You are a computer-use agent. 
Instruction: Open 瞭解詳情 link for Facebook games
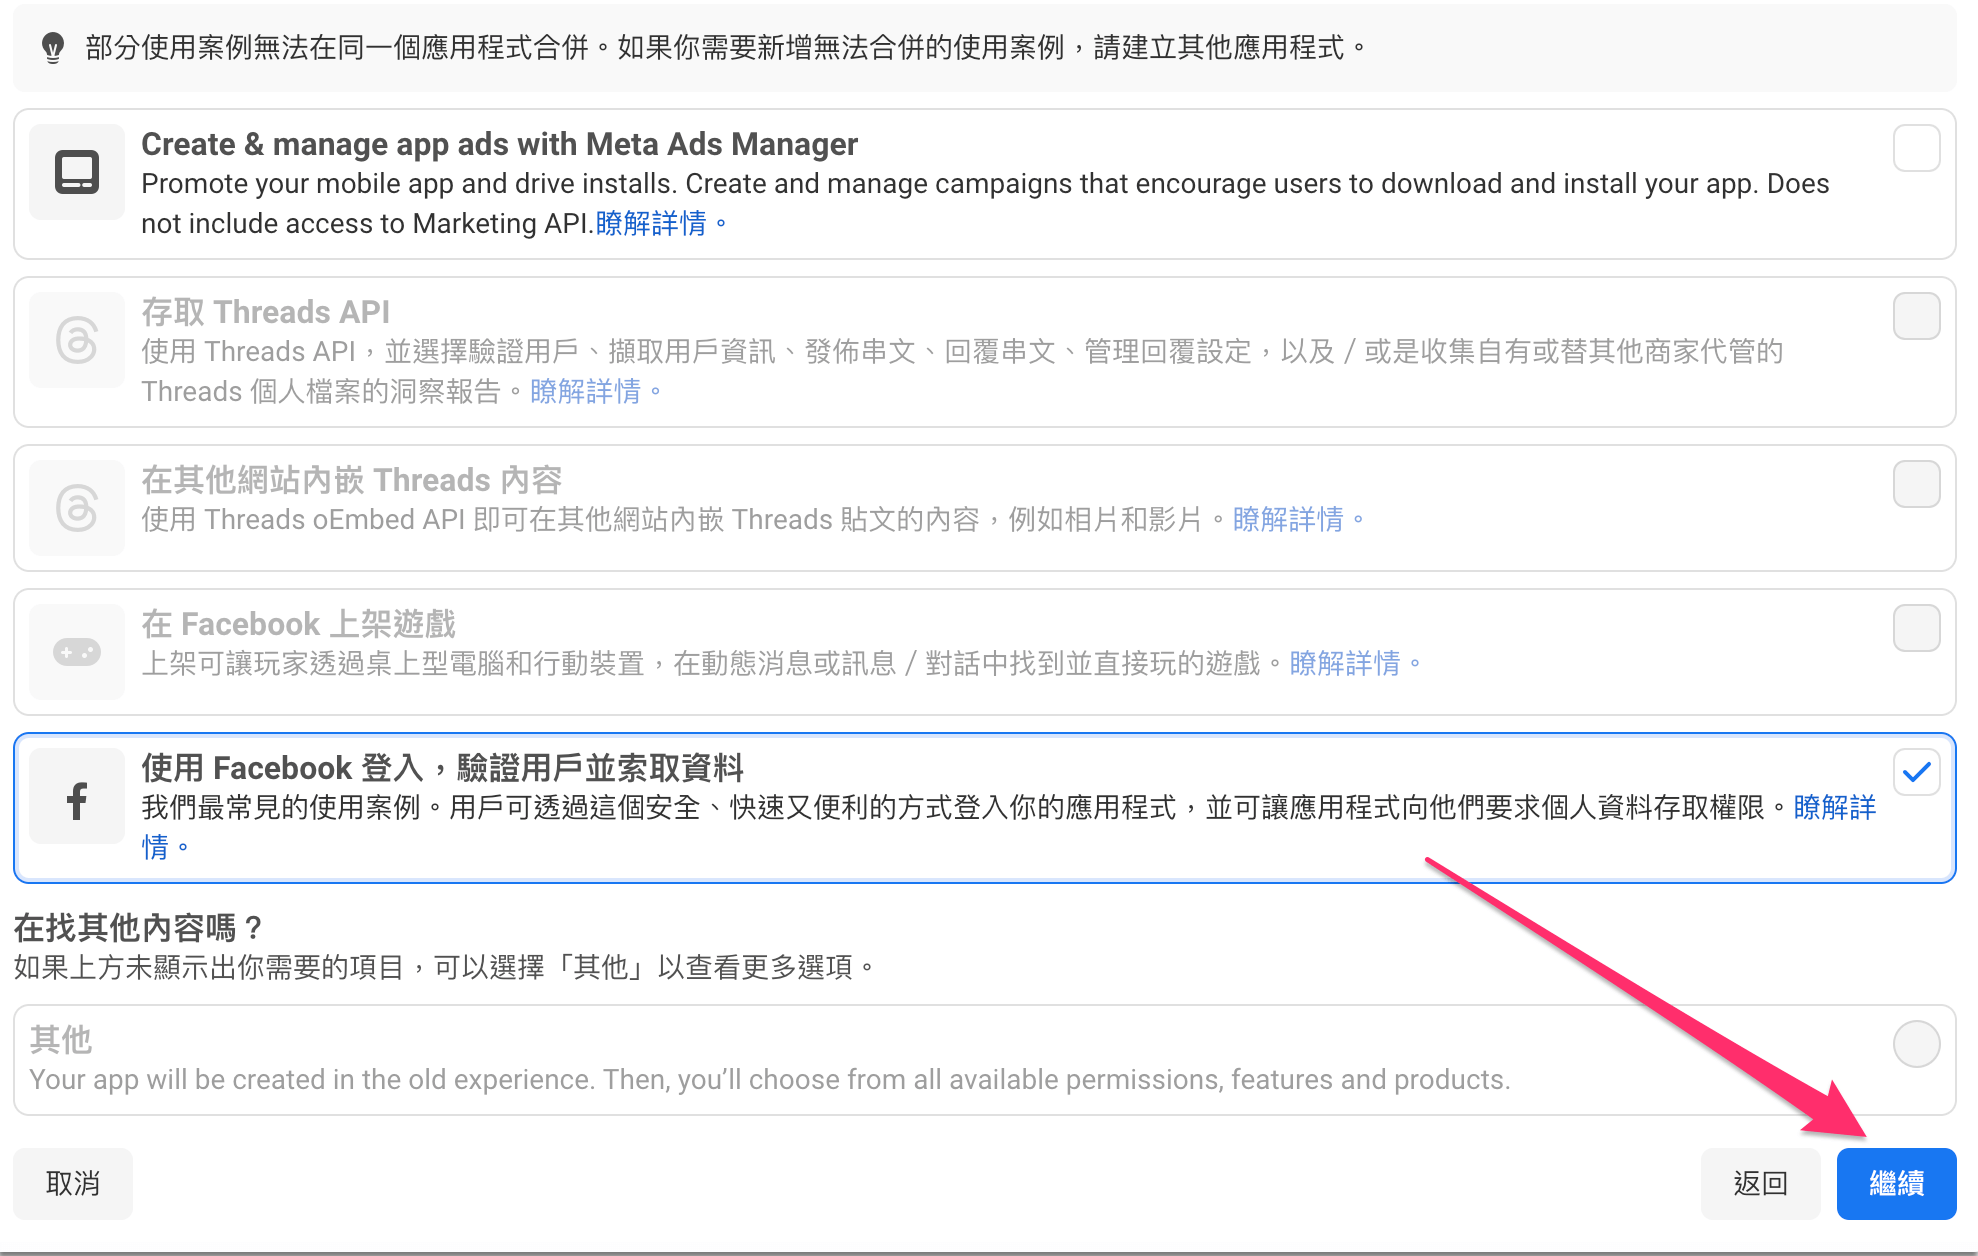(1345, 663)
